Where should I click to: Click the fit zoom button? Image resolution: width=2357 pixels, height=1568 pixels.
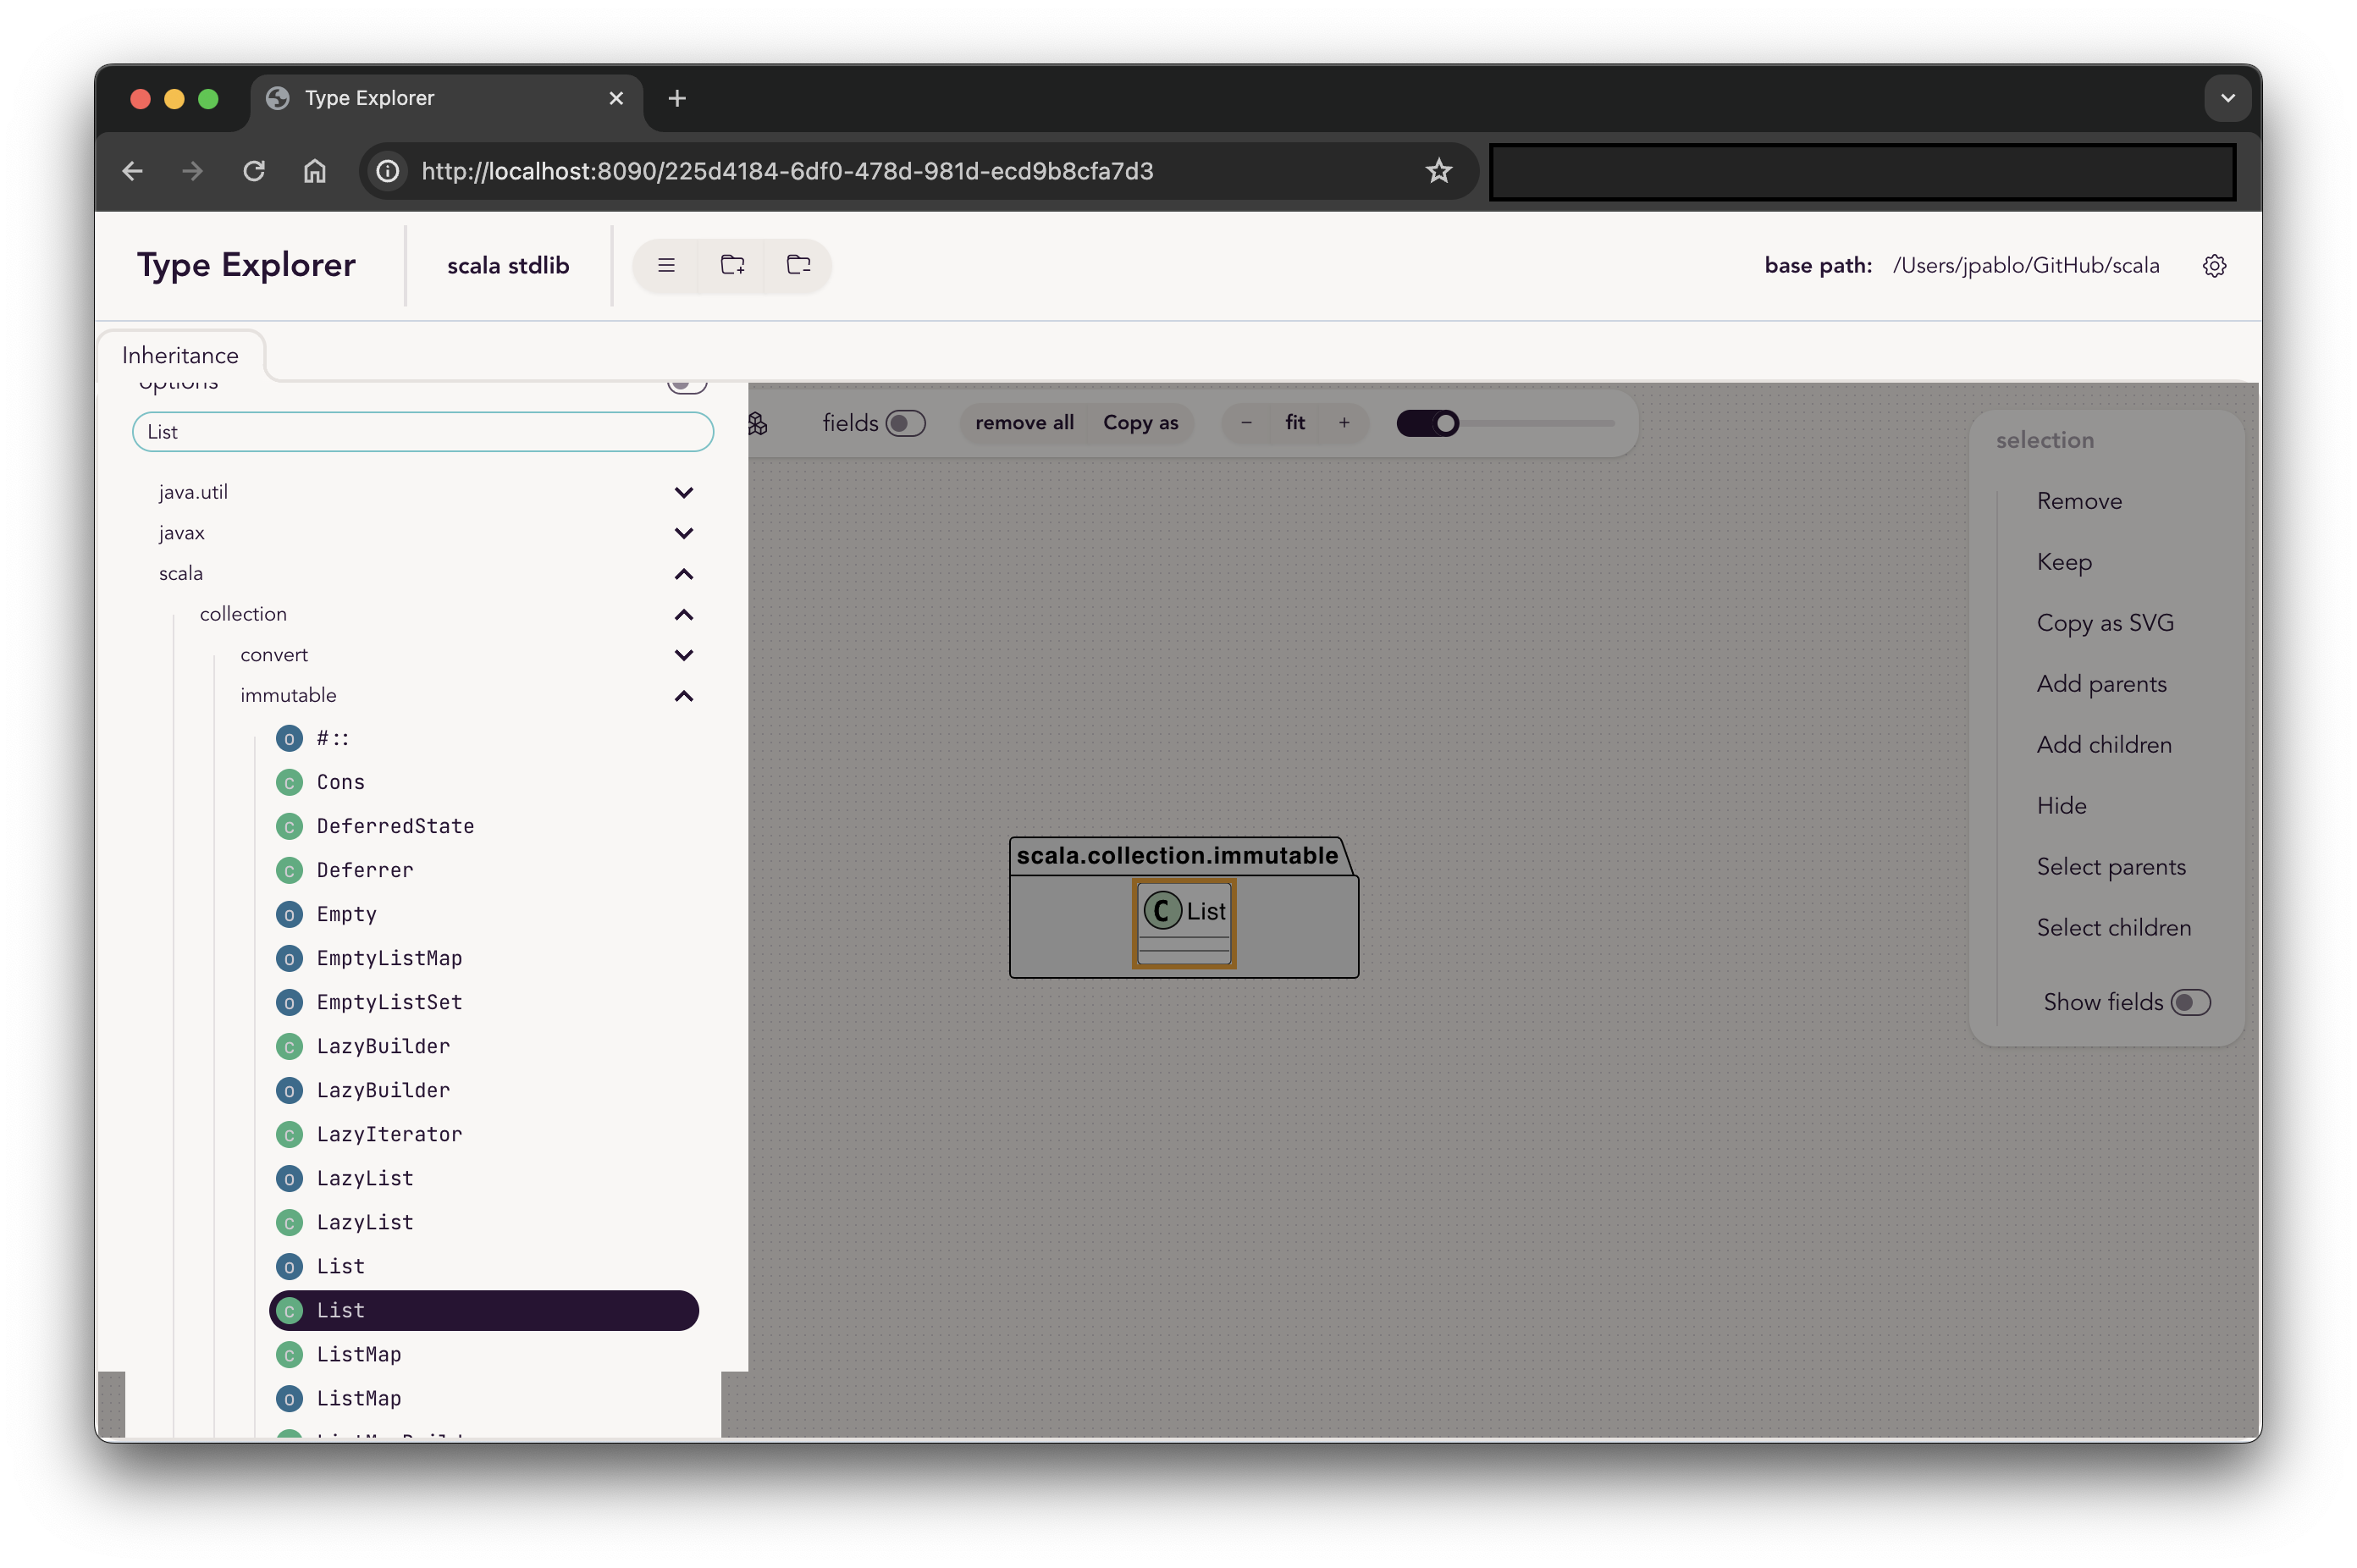(x=1294, y=423)
